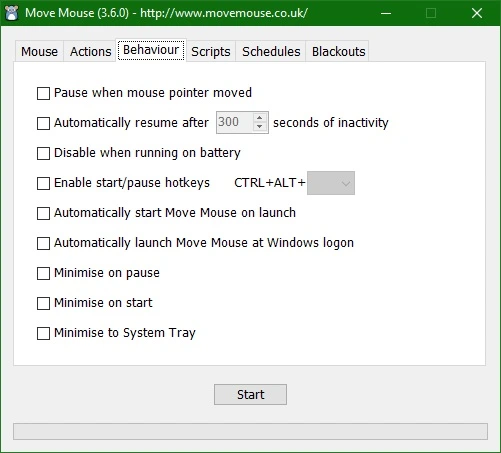Enable Minimise to System Tray
The width and height of the screenshot is (501, 453).
[43, 333]
